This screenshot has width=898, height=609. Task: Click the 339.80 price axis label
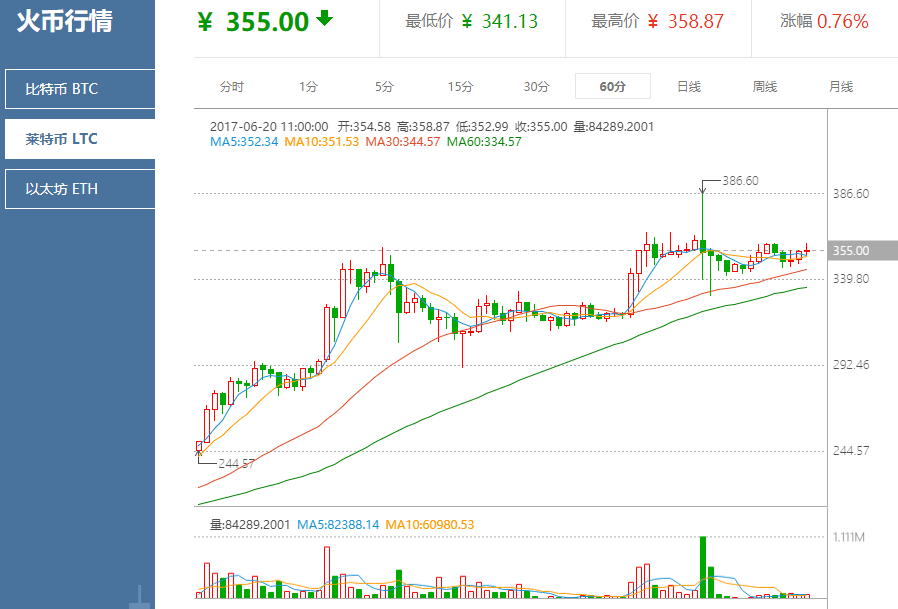tap(851, 279)
